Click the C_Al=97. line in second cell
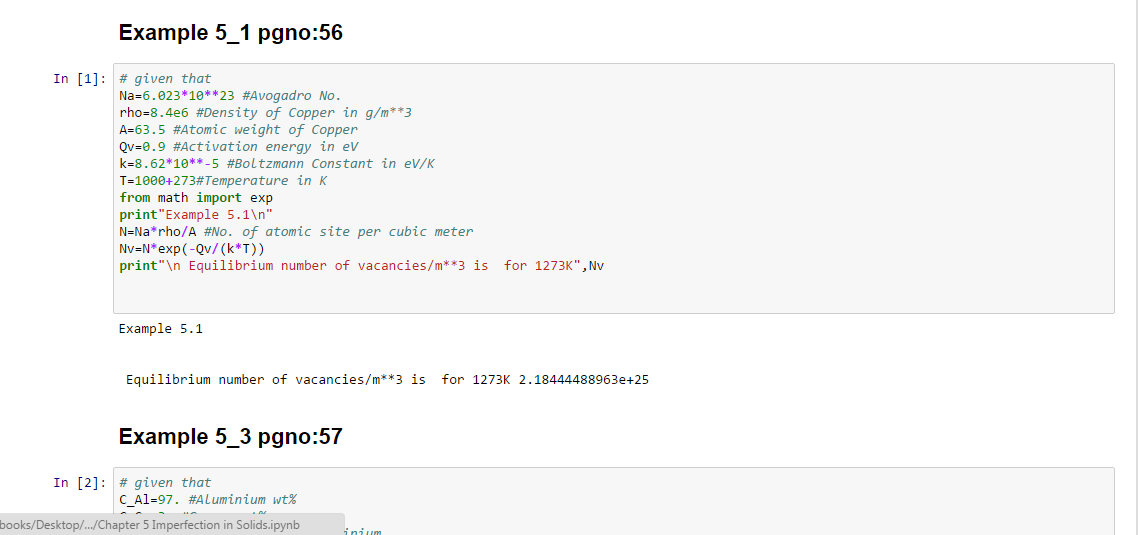Viewport: 1138px width, 535px height. click(214, 500)
